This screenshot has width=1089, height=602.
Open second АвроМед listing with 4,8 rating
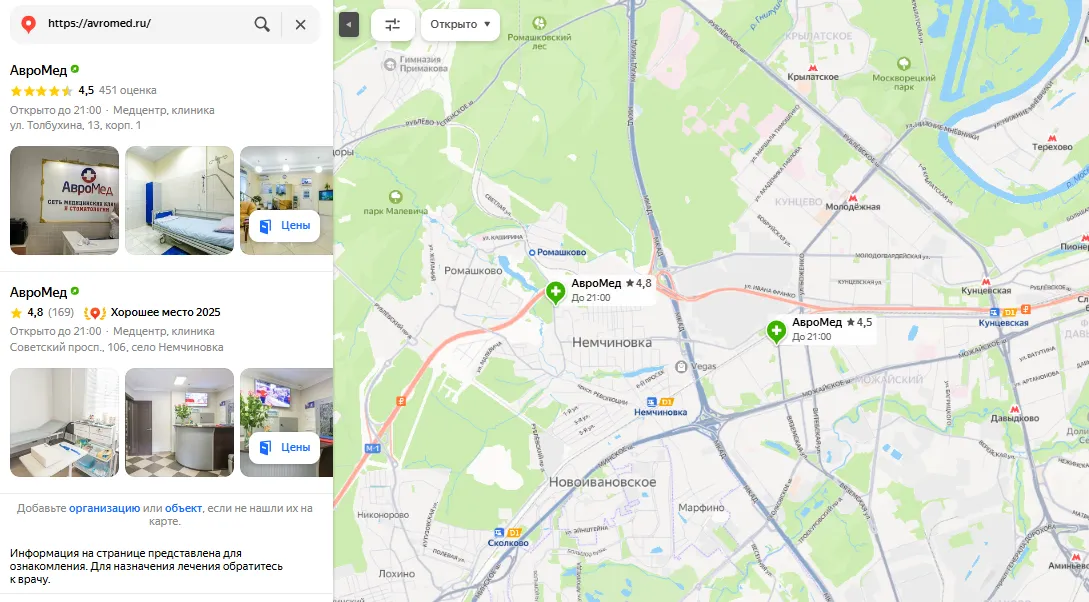[38, 292]
